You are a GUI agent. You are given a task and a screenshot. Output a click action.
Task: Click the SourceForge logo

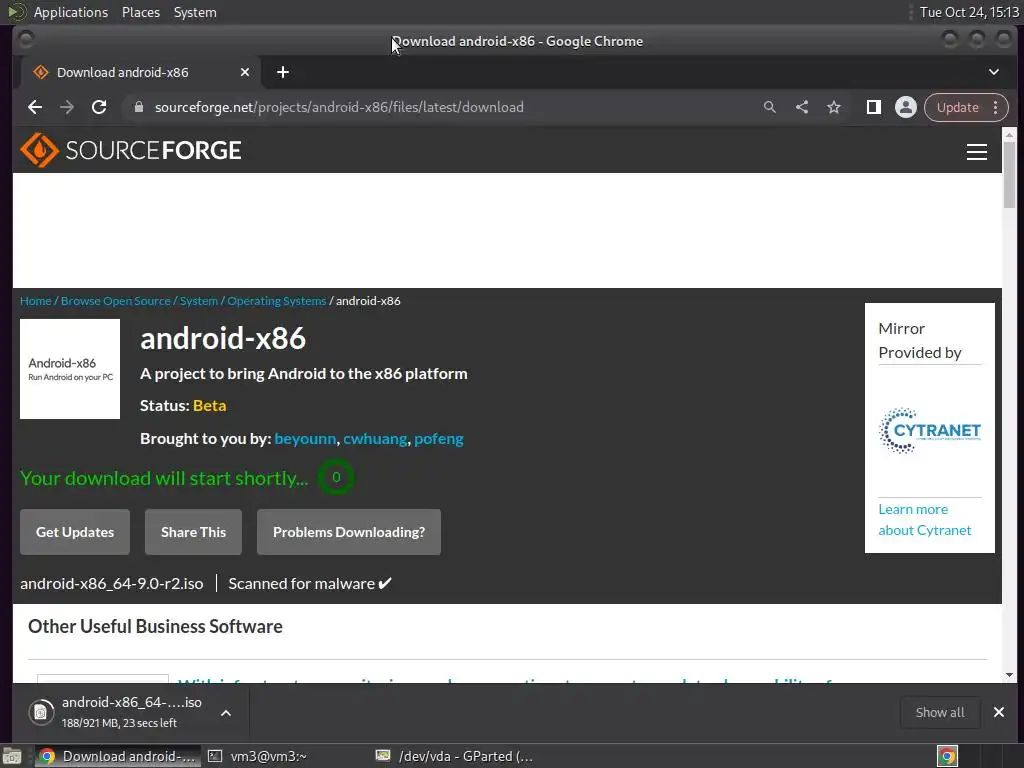131,150
